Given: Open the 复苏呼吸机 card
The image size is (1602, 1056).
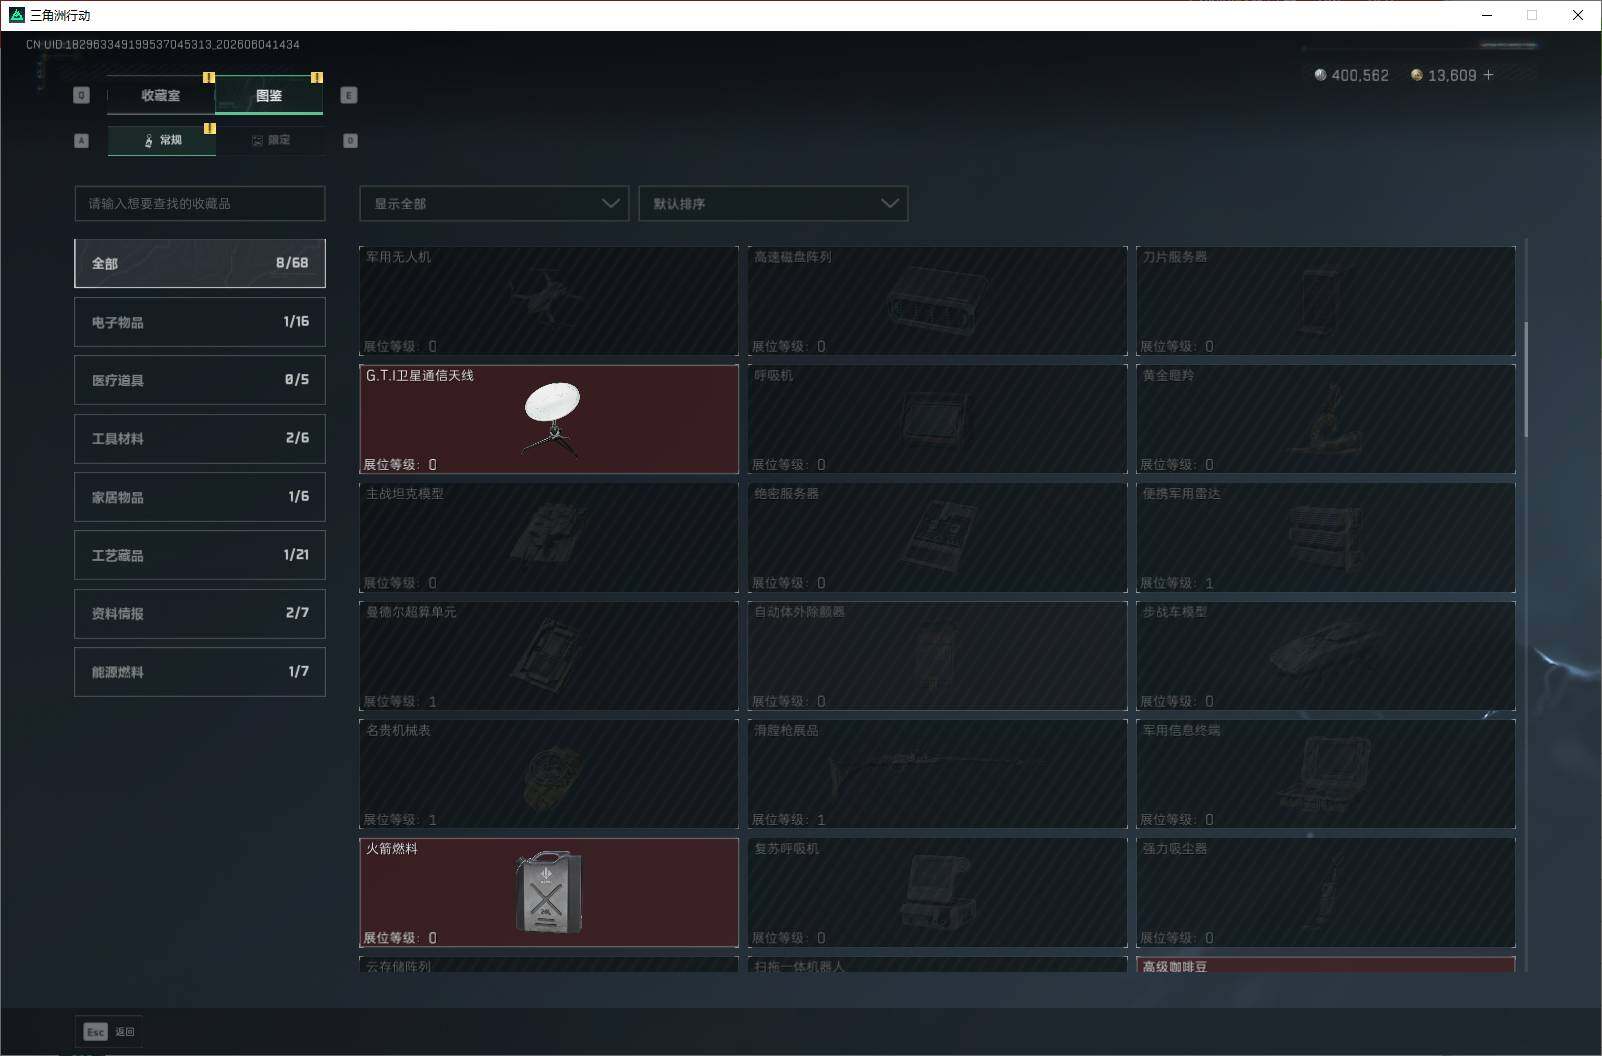Looking at the screenshot, I should [937, 892].
